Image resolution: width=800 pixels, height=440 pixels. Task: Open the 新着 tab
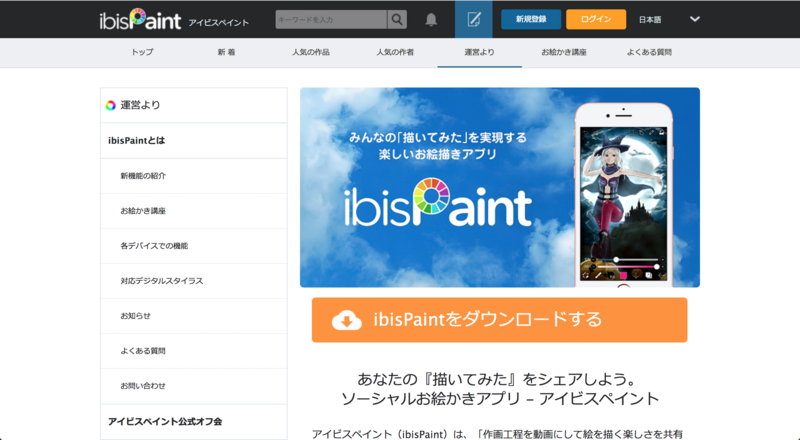coord(227,52)
